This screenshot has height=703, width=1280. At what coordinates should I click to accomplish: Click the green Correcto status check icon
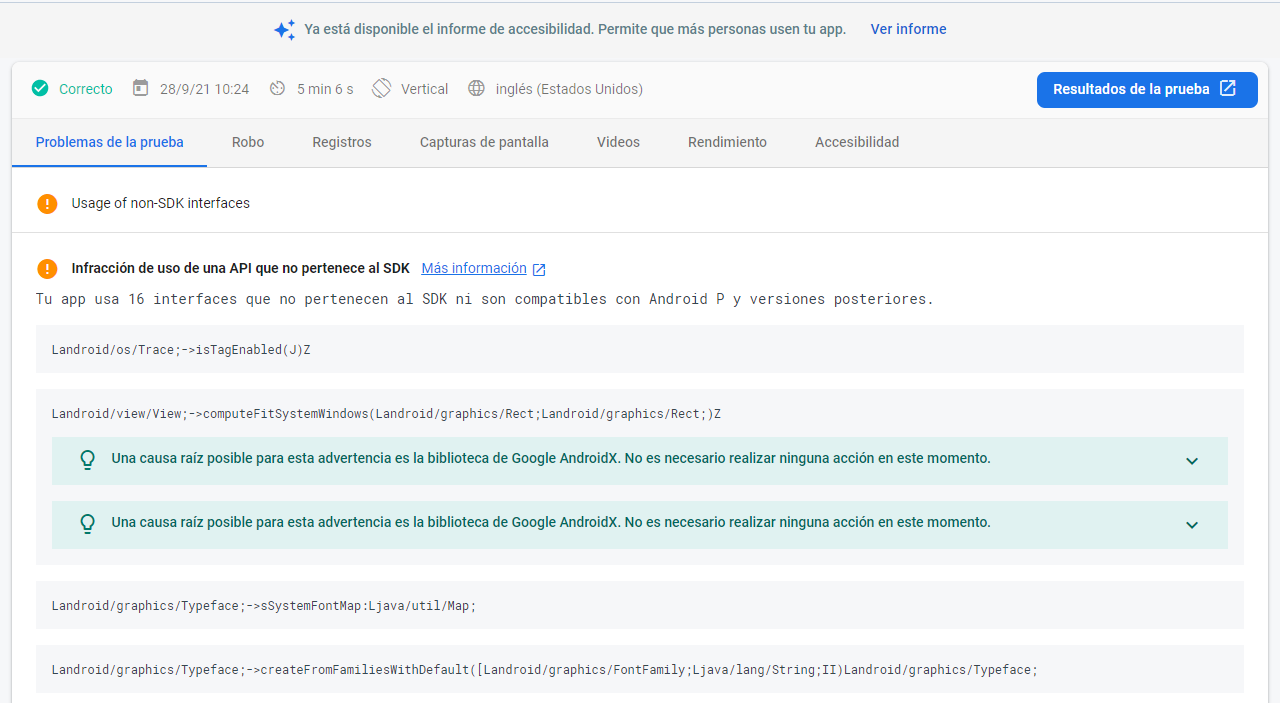click(40, 88)
